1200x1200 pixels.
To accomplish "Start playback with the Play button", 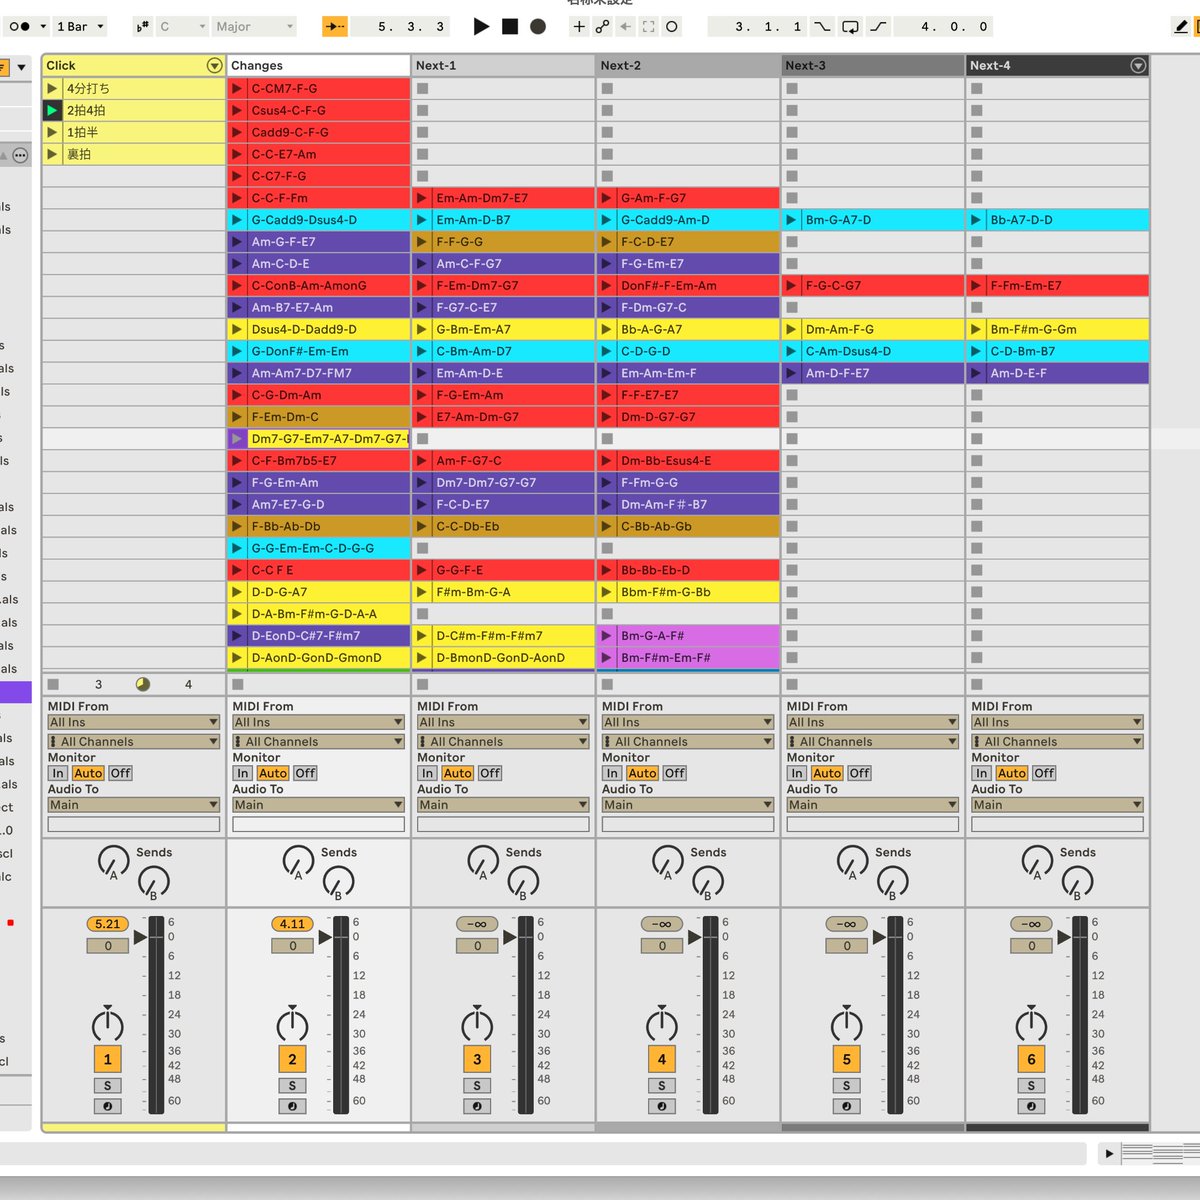I will coord(483,27).
